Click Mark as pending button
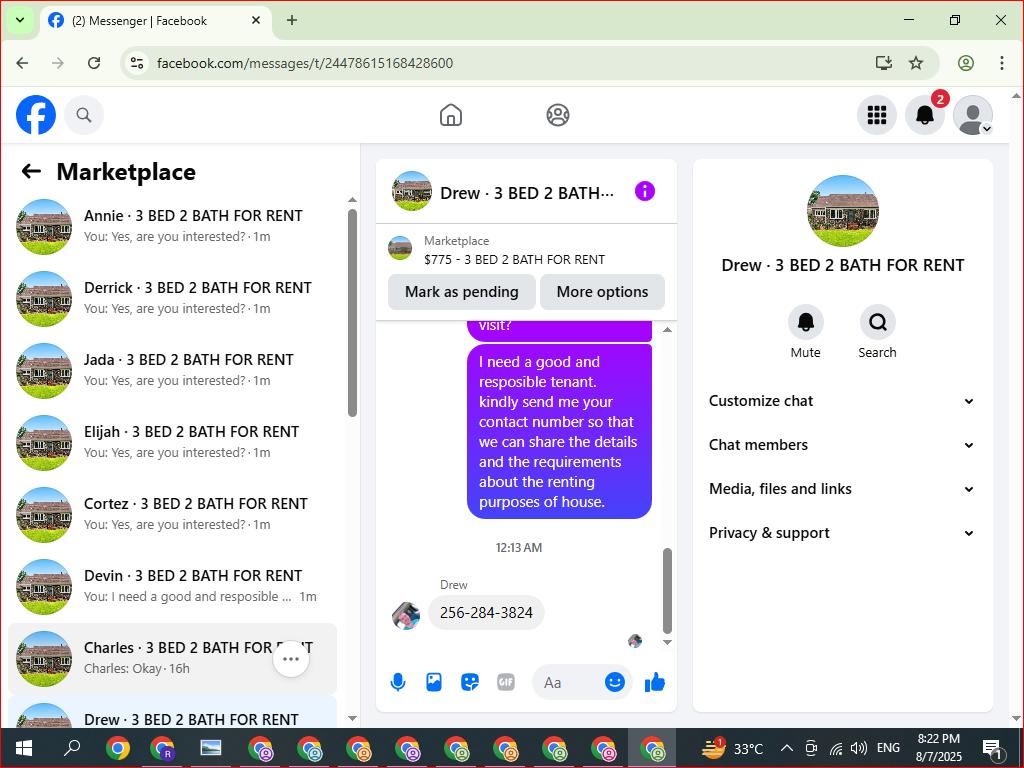The height and width of the screenshot is (768, 1024). [462, 292]
